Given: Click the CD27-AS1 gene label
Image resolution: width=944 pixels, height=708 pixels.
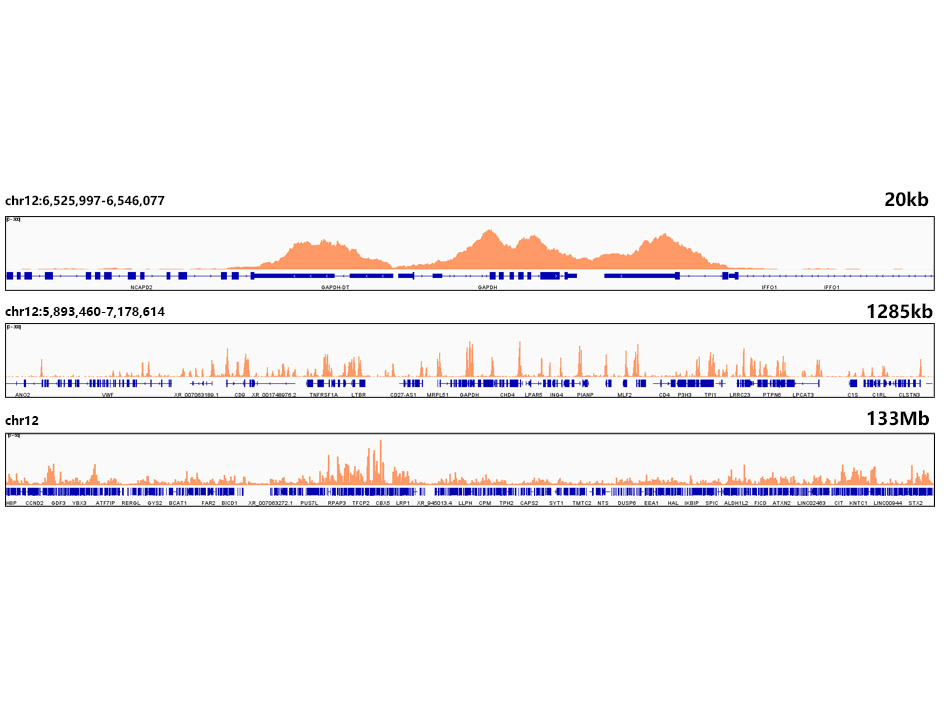Looking at the screenshot, I should [x=403, y=395].
